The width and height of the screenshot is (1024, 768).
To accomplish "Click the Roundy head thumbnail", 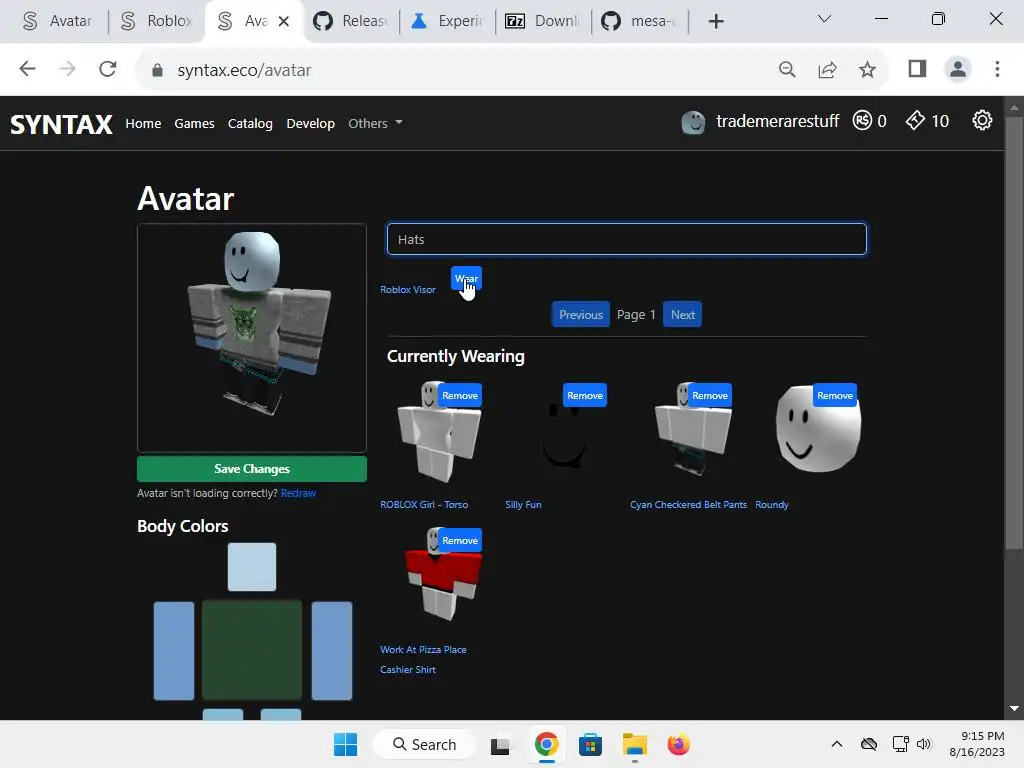I will [x=818, y=430].
